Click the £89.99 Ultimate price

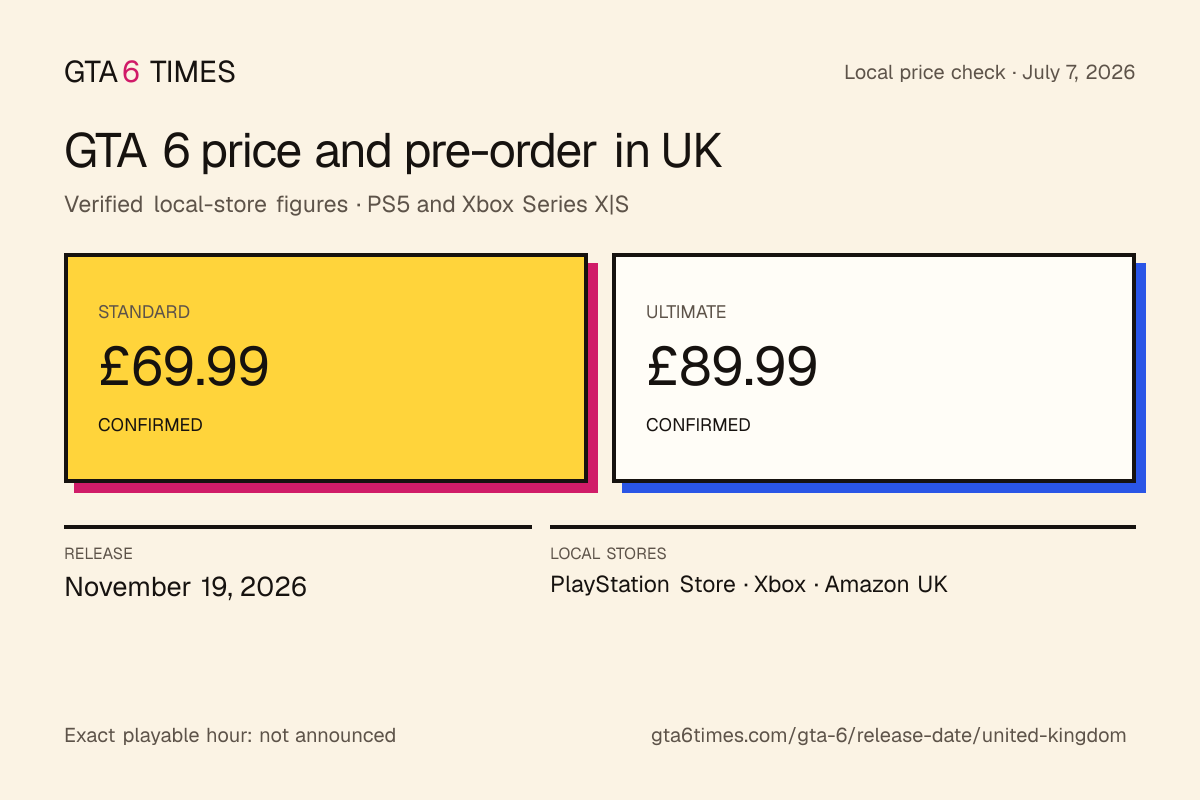[x=732, y=367]
